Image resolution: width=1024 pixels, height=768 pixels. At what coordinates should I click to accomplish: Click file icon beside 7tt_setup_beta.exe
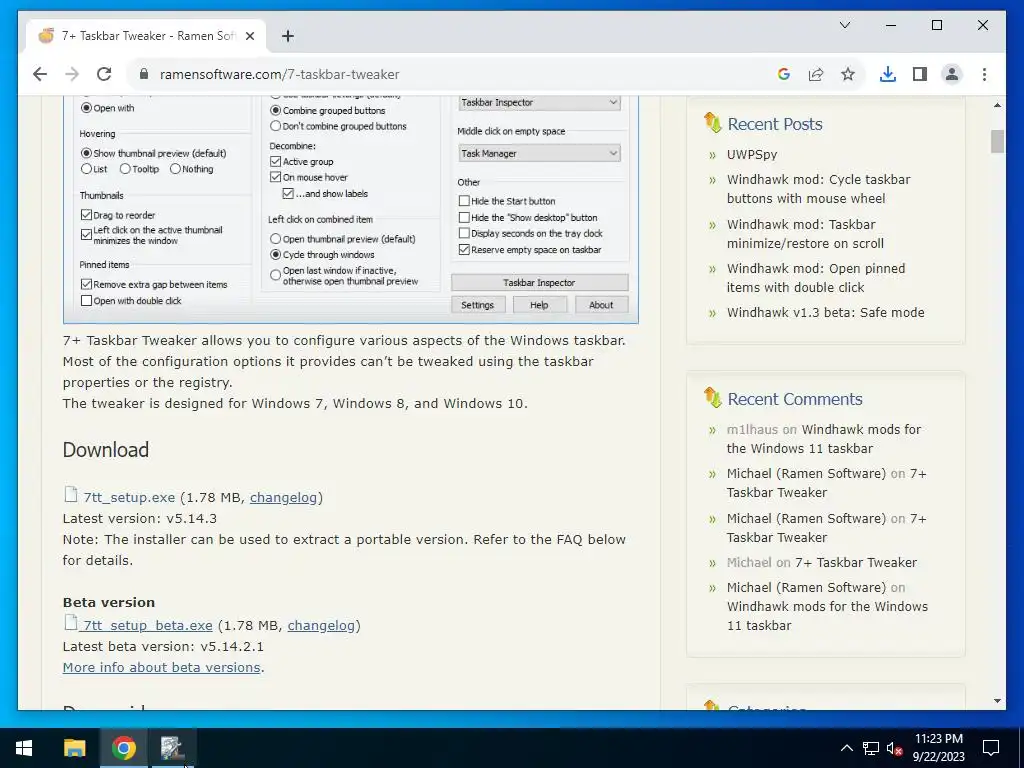point(71,623)
